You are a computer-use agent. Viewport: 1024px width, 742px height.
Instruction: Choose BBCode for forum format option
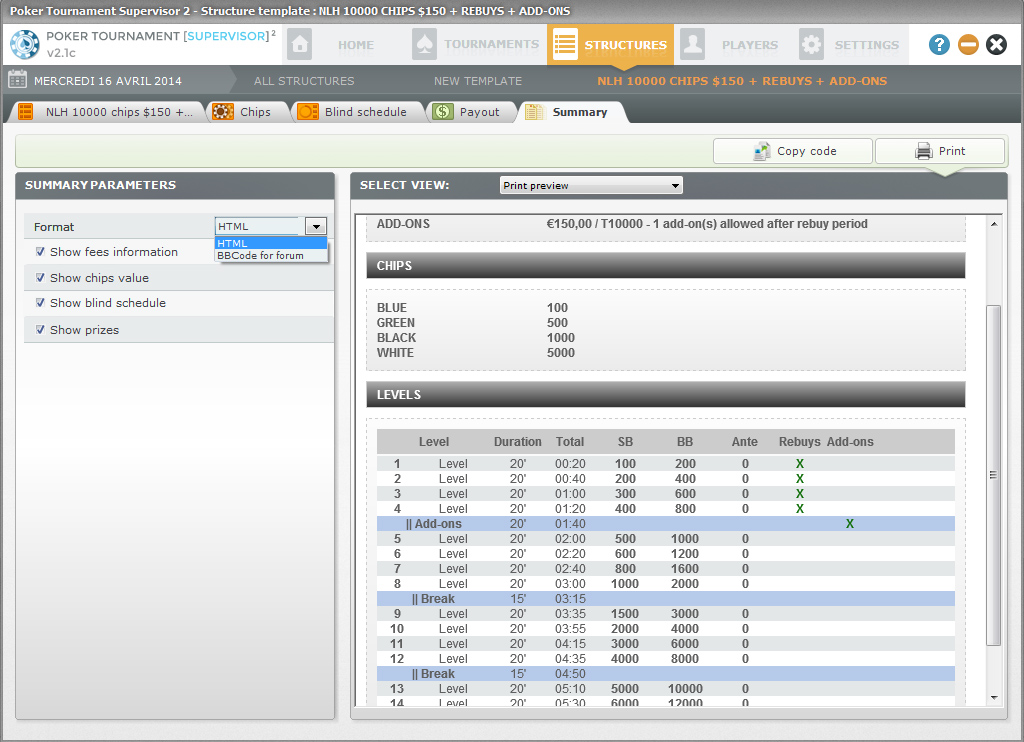[x=260, y=256]
